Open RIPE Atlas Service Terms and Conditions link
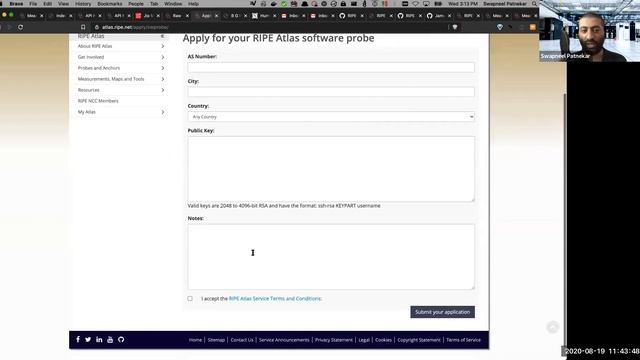The width and height of the screenshot is (640, 360). coord(275,299)
